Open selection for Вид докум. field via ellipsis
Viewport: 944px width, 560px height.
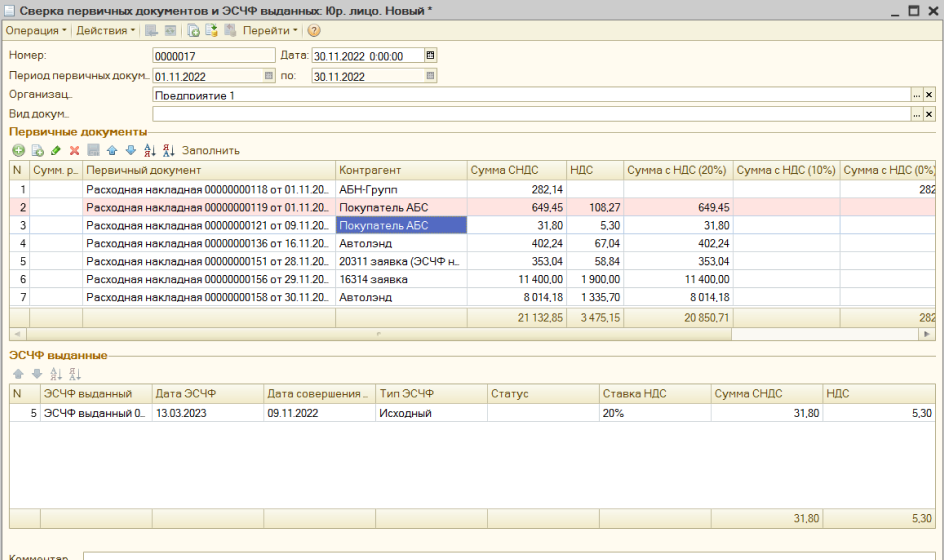916,114
